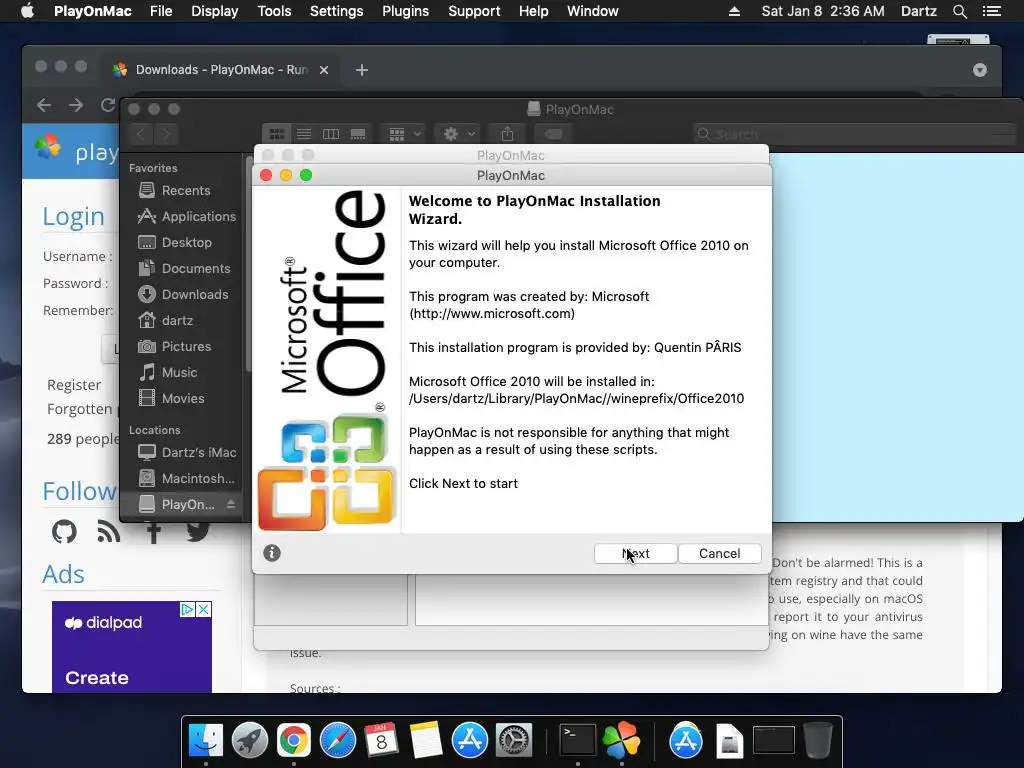Open Google Chrome from the Dock
1024x768 pixels.
point(293,741)
